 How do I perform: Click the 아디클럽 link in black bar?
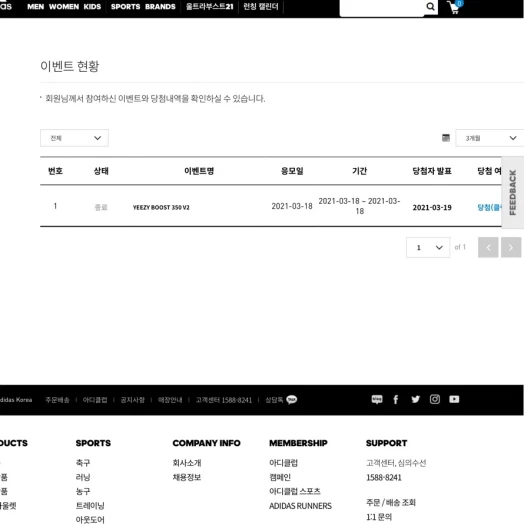click(x=95, y=400)
